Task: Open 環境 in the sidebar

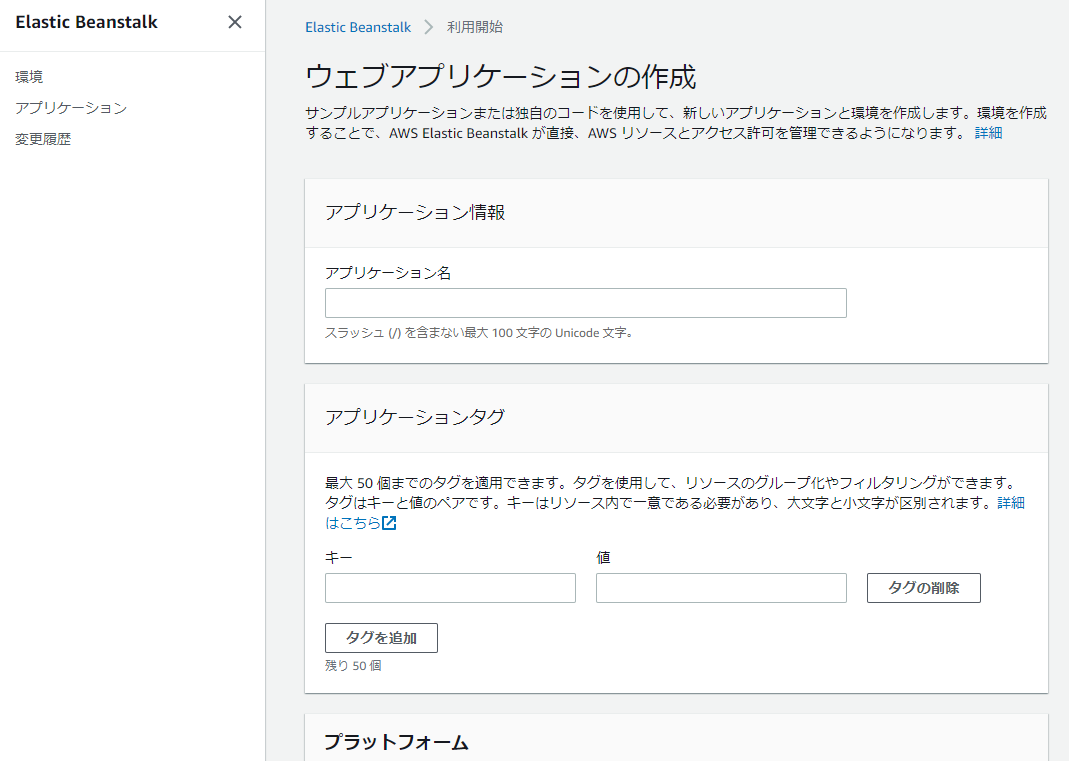Action: point(29,77)
